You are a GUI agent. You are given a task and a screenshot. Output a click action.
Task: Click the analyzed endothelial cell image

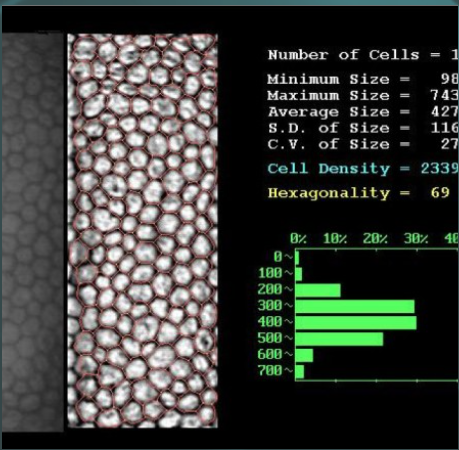(143, 231)
